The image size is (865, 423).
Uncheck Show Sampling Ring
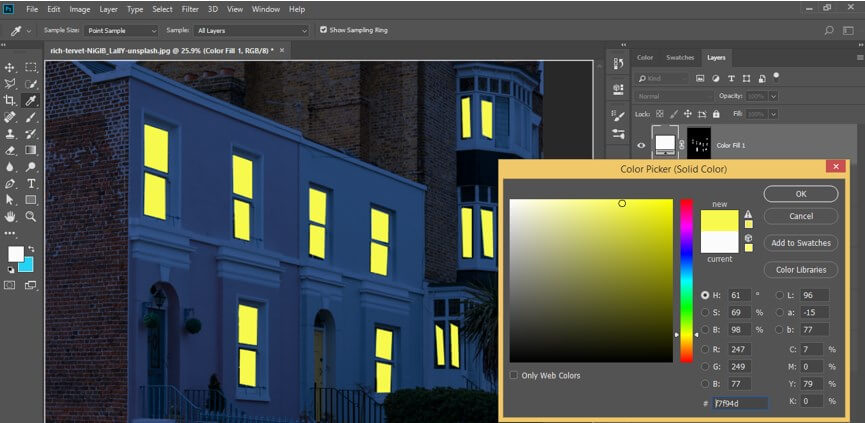click(x=323, y=30)
